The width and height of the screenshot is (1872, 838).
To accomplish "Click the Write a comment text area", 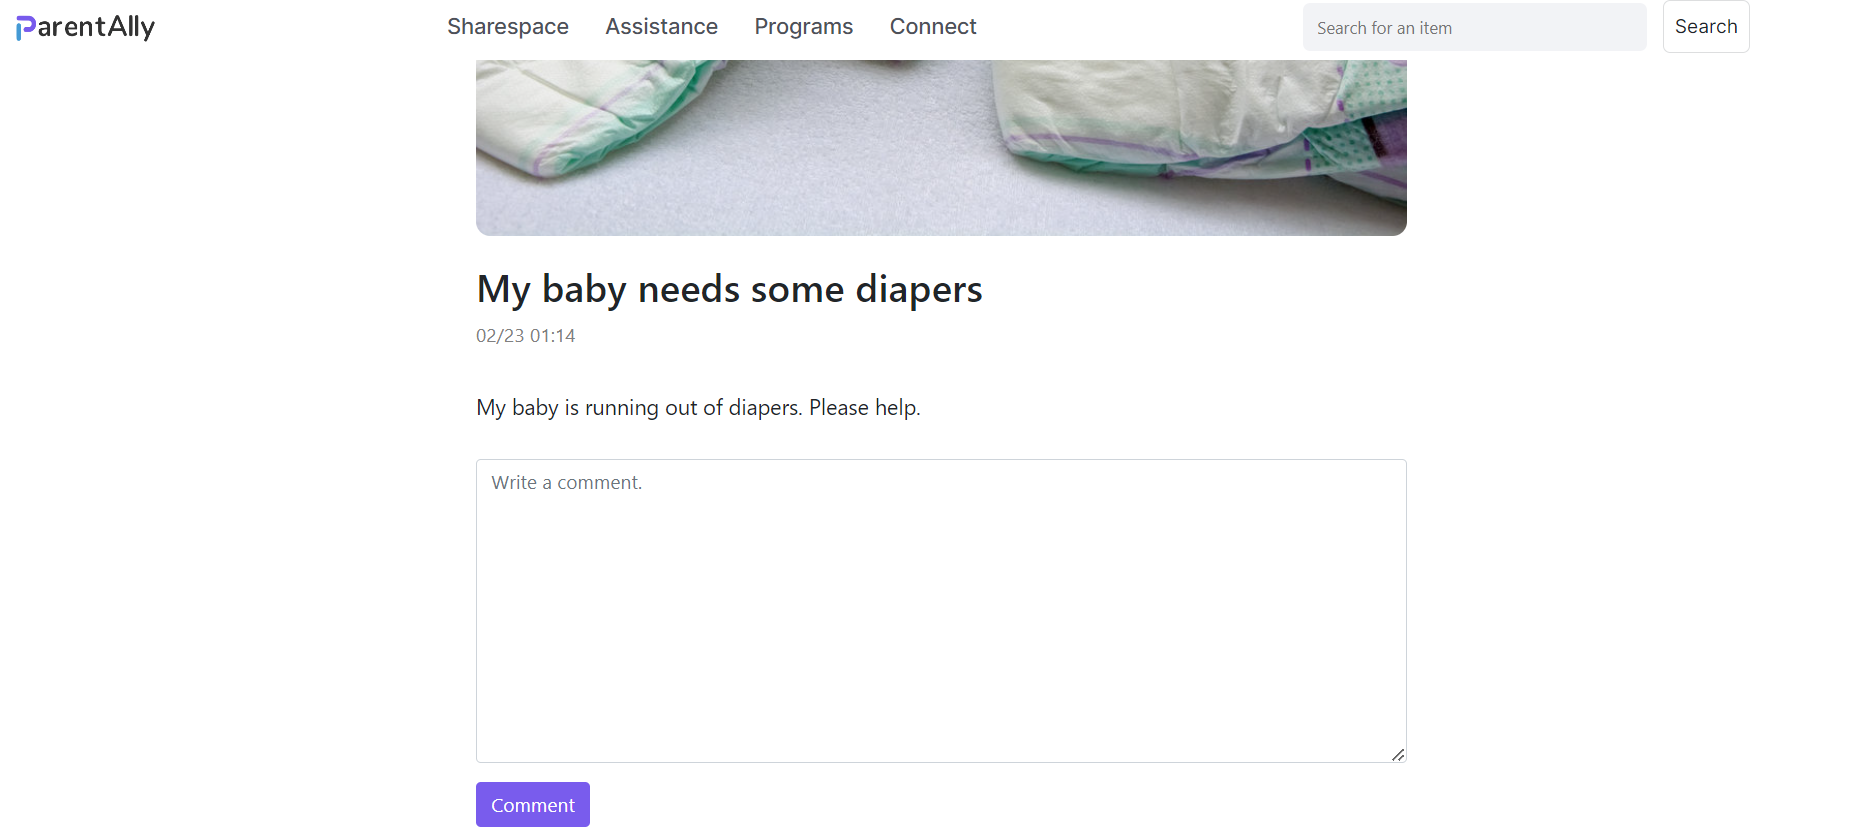I will tap(940, 610).
